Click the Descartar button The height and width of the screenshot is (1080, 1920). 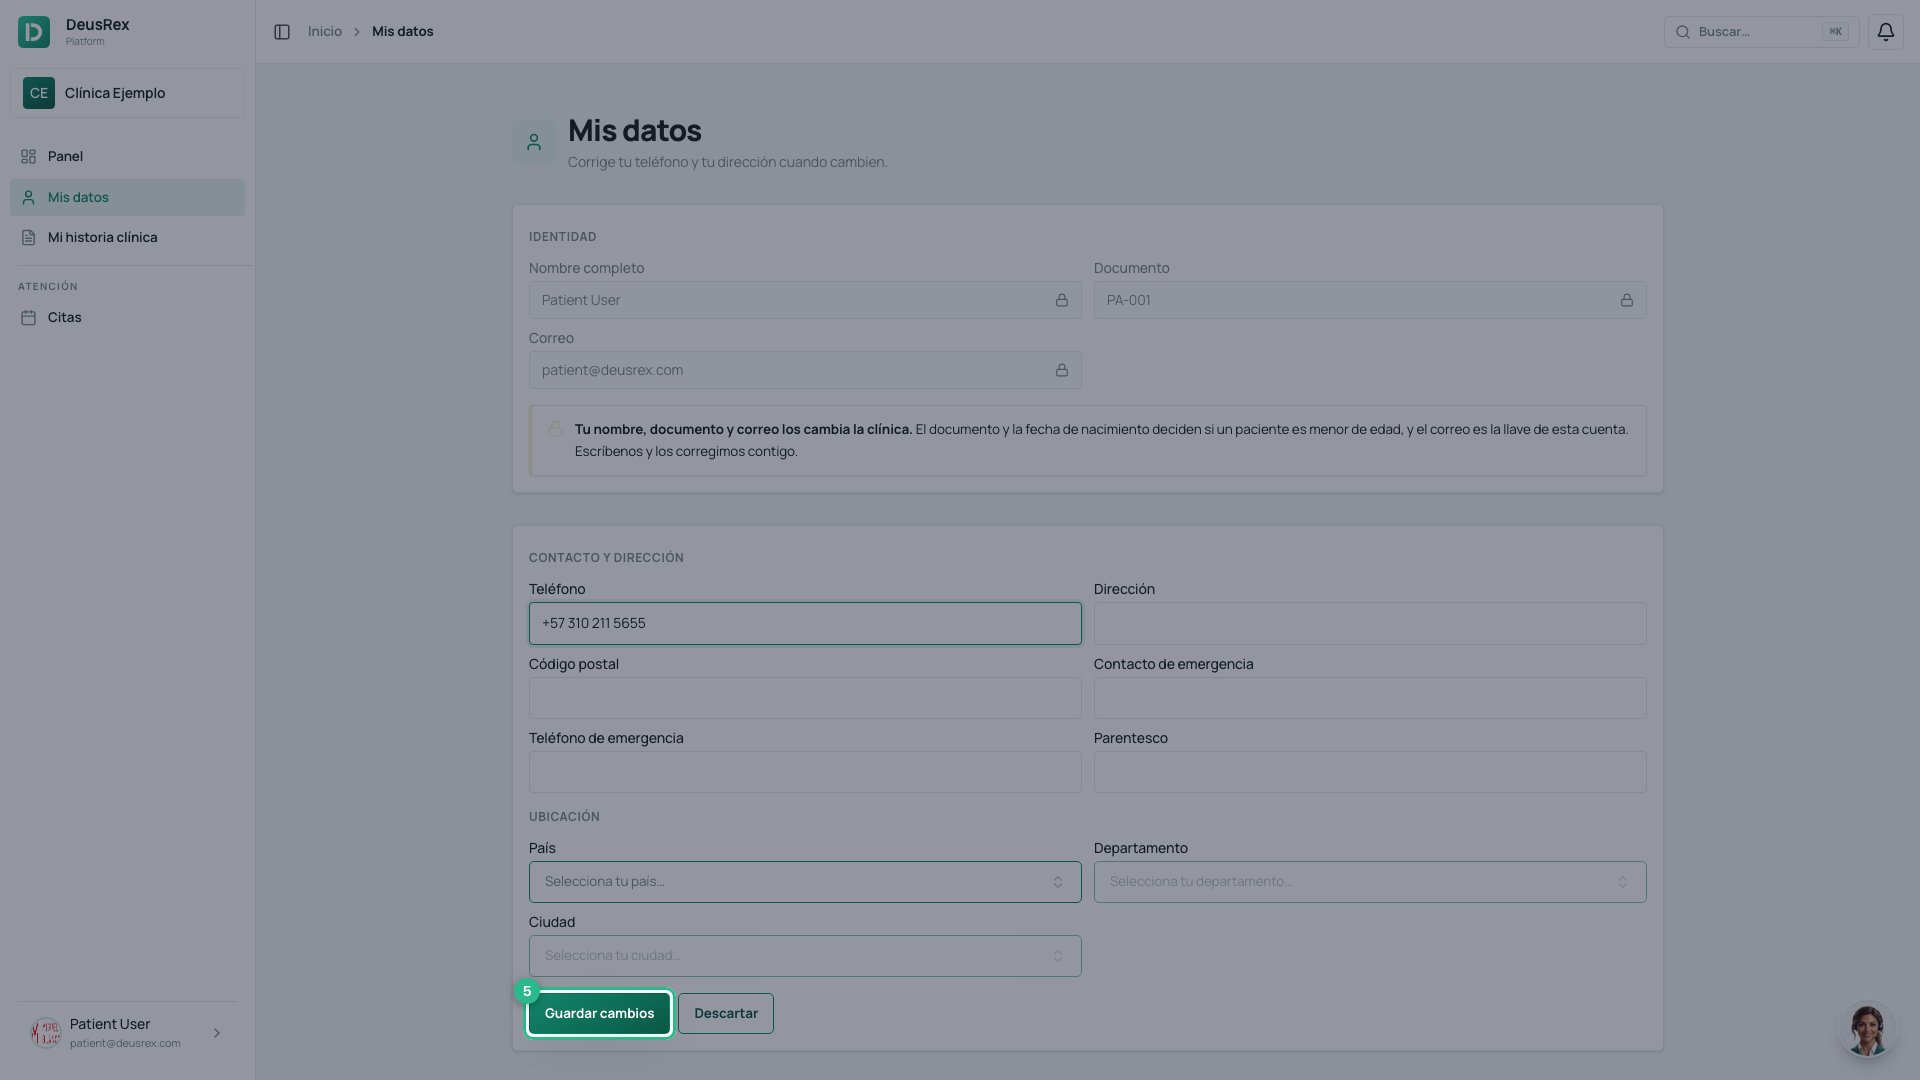[x=726, y=1014]
